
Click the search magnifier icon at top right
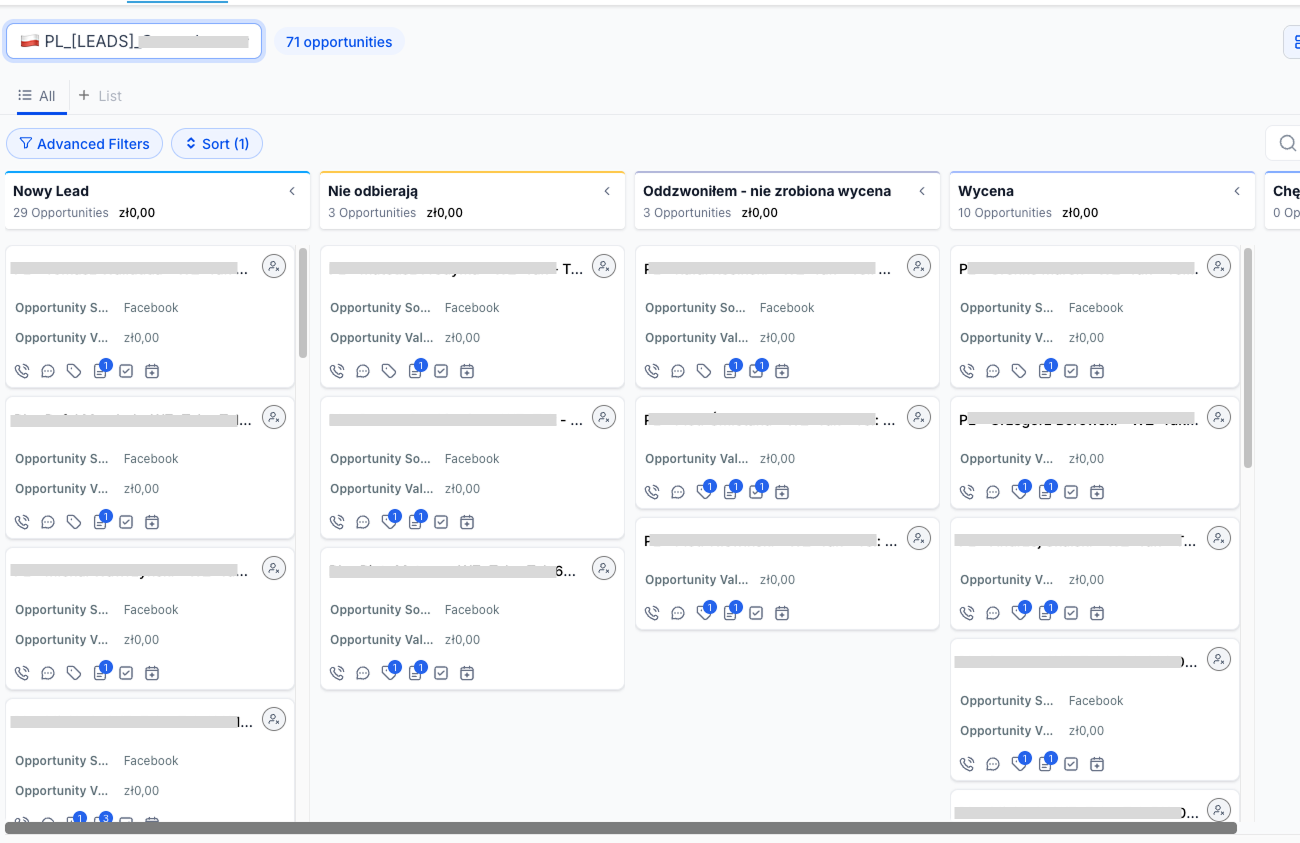point(1286,144)
